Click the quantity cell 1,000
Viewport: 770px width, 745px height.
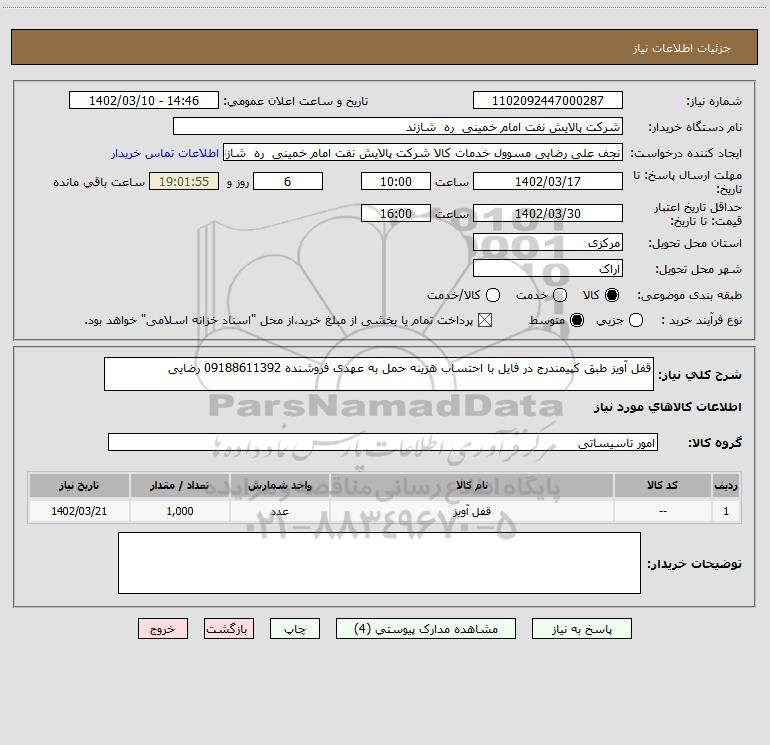click(x=179, y=511)
